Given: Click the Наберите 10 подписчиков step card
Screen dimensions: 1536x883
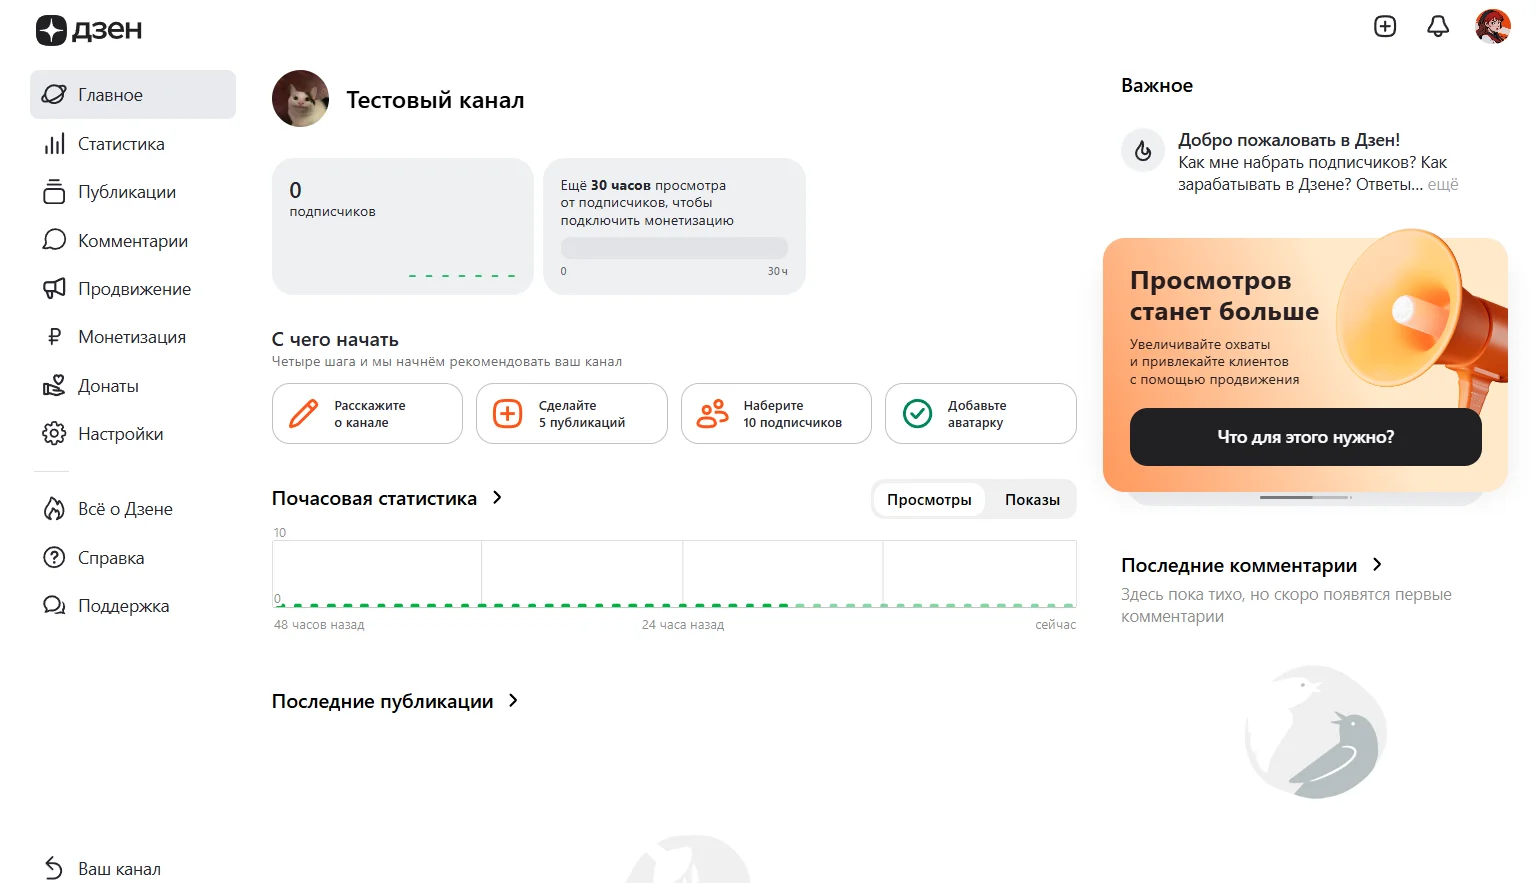Looking at the screenshot, I should (776, 414).
